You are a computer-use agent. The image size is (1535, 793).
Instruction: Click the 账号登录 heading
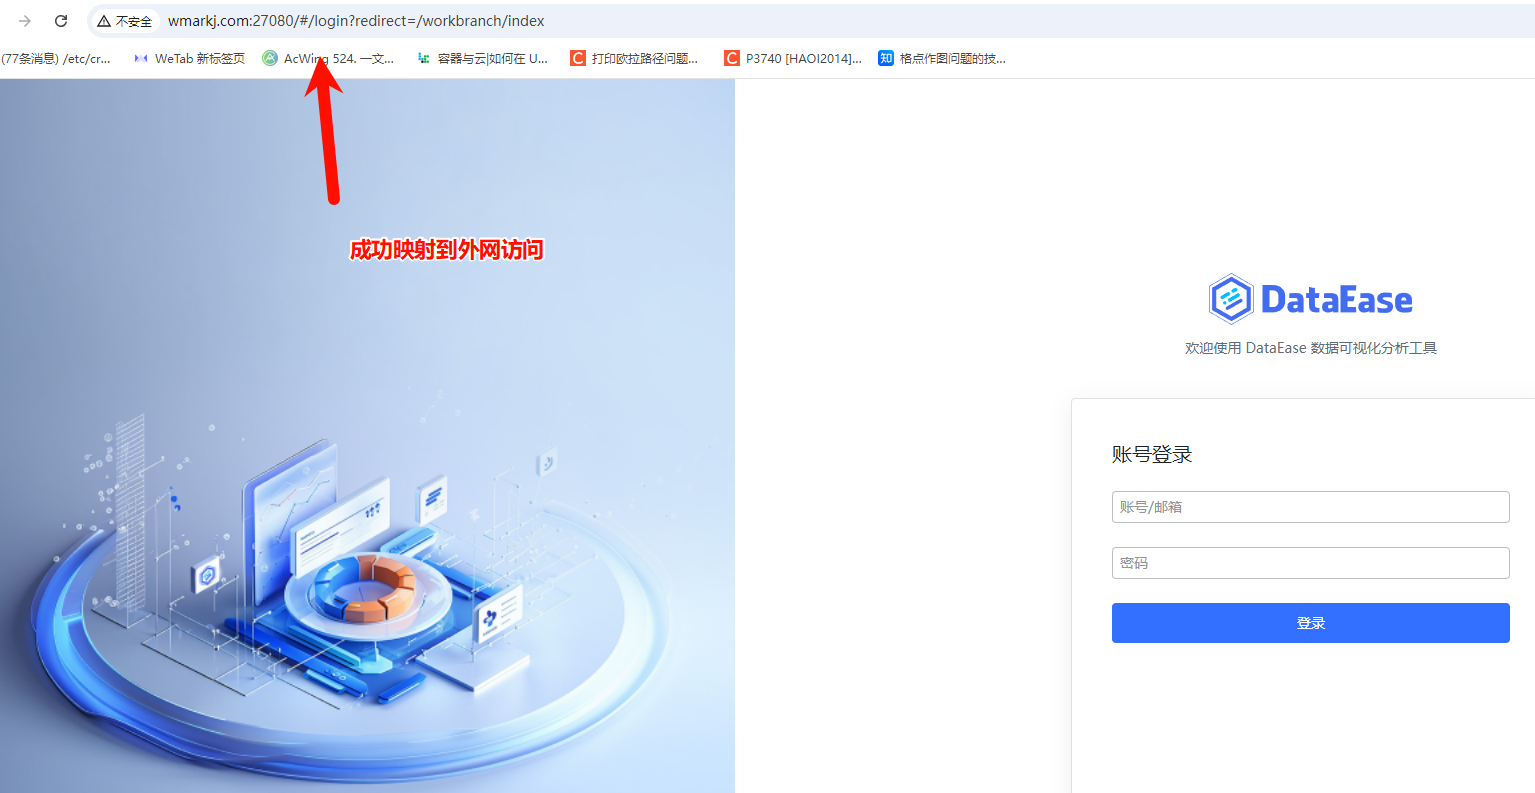1152,455
